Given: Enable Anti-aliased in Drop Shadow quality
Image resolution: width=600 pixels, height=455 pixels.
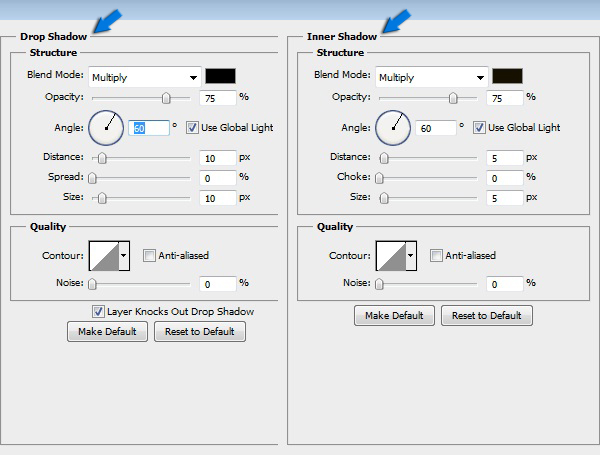Looking at the screenshot, I should (x=150, y=256).
